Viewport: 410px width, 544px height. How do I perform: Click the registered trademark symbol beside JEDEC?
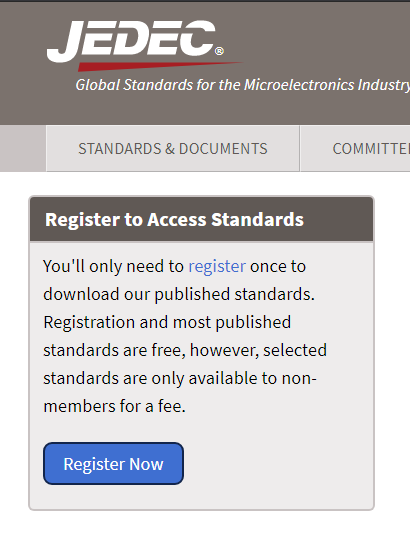coord(219,51)
